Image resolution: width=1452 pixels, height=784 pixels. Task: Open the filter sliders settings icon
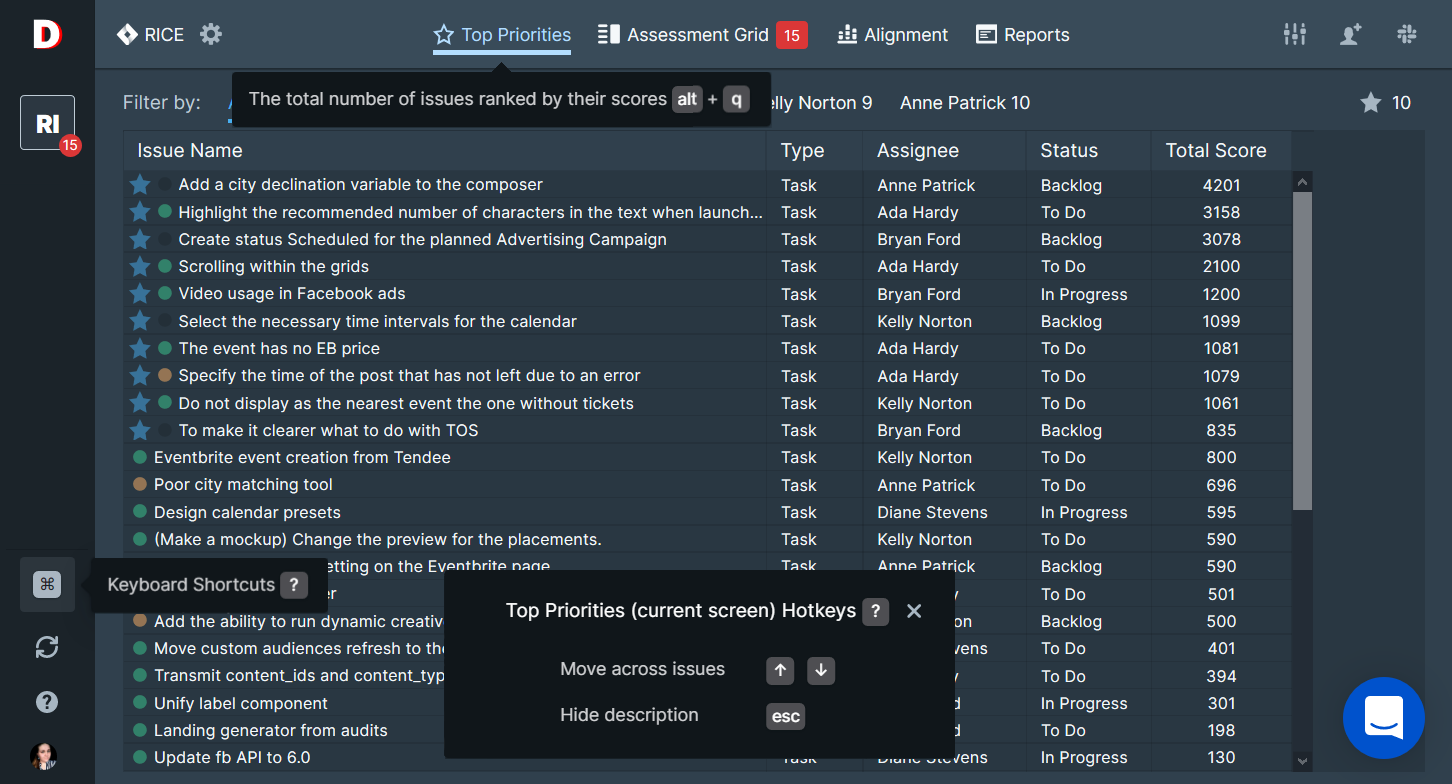coord(1294,35)
